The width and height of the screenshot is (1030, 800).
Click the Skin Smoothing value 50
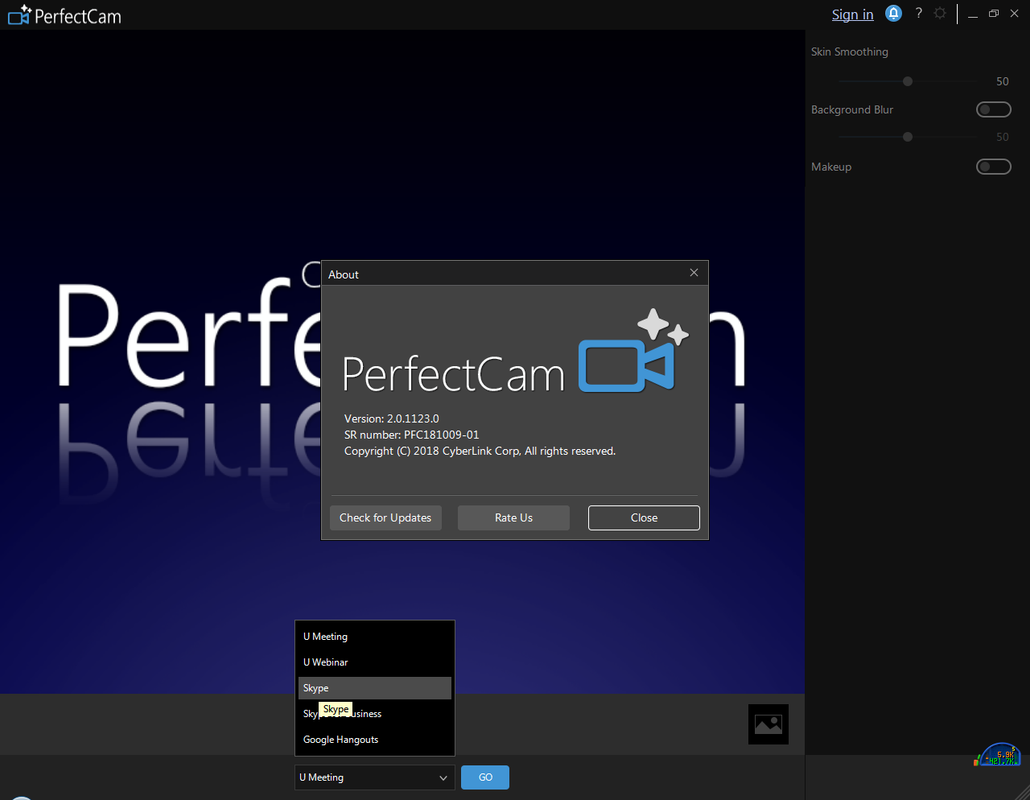[1002, 81]
